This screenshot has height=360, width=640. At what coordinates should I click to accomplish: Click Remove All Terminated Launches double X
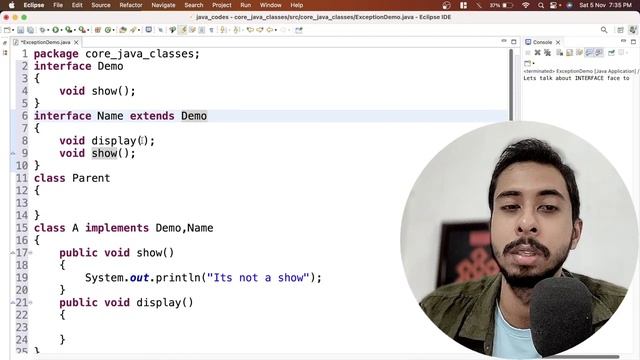pyautogui.click(x=547, y=52)
